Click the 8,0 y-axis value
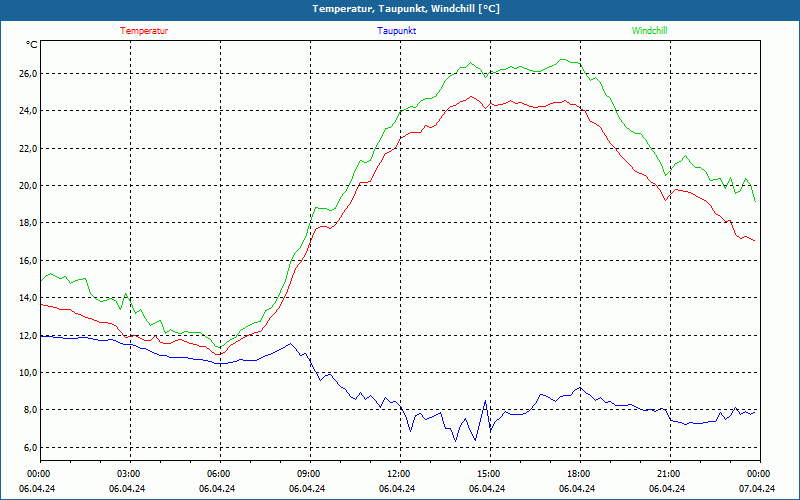The image size is (800, 500). tap(30, 410)
